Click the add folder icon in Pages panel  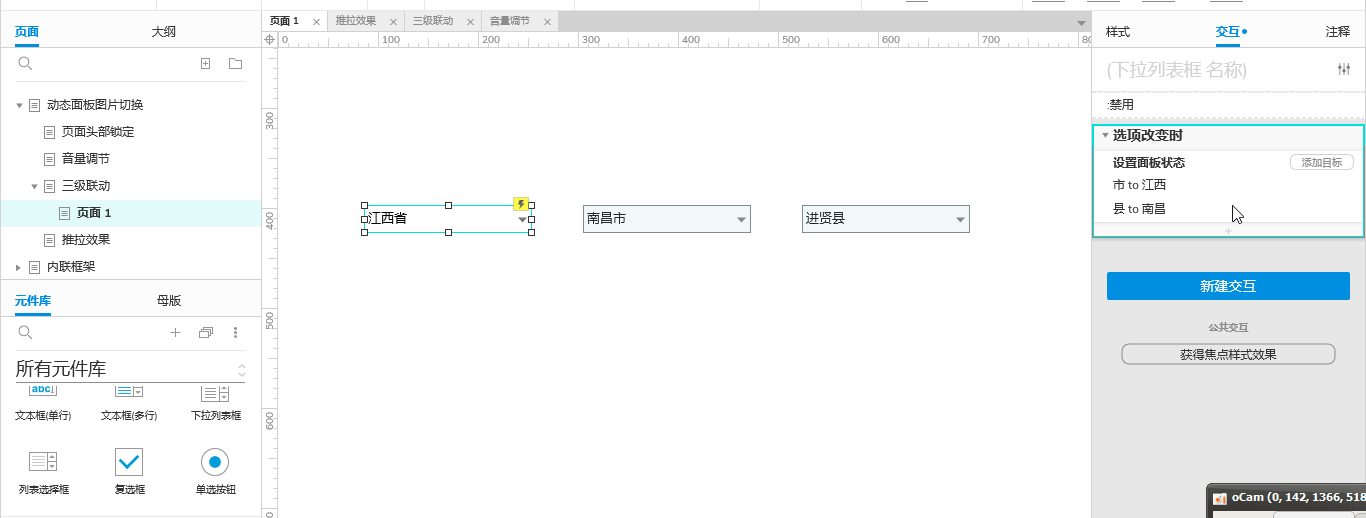coord(235,64)
